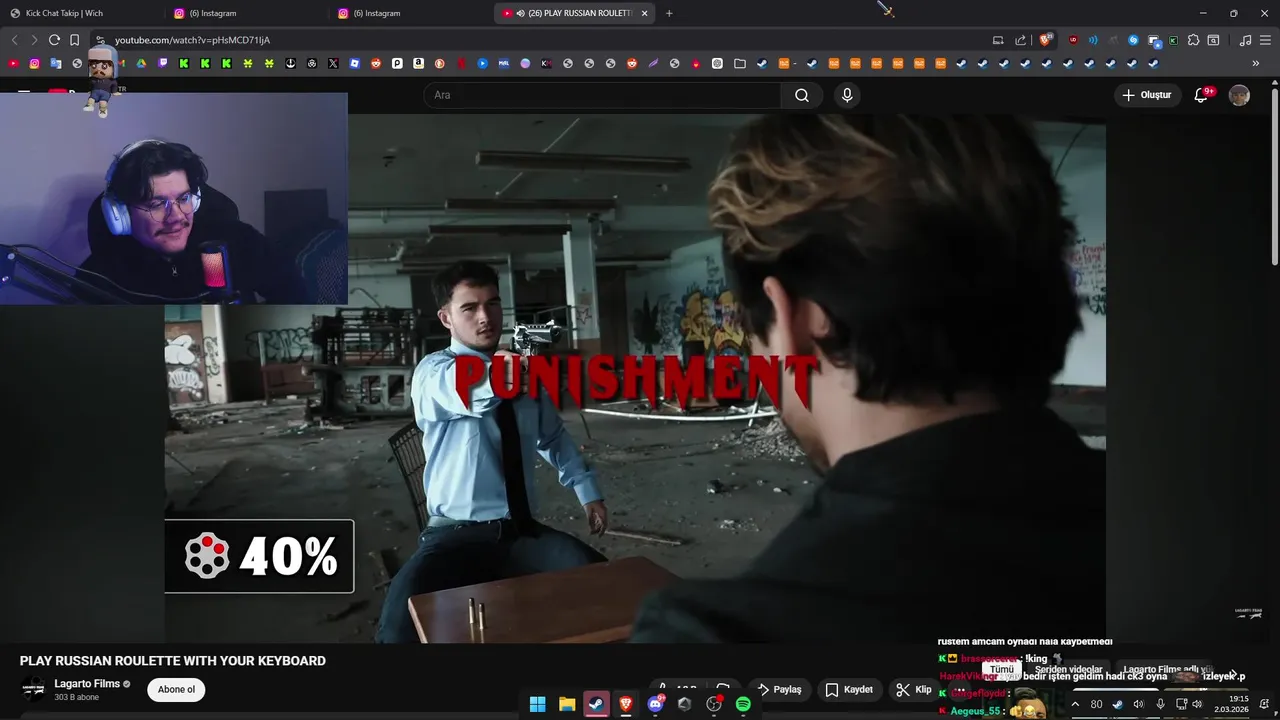Click the Kaydet save button
Viewport: 1280px width, 720px height.
coord(849,689)
